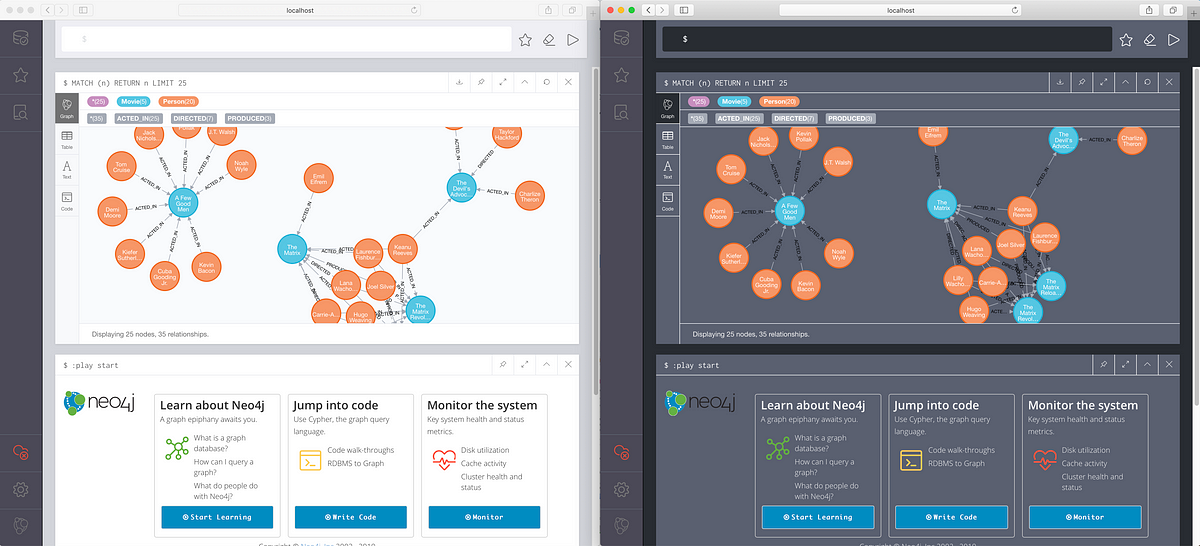Select 'Tom Cruise' node in right dark window
Image resolution: width=1200 pixels, height=546 pixels.
point(731,169)
